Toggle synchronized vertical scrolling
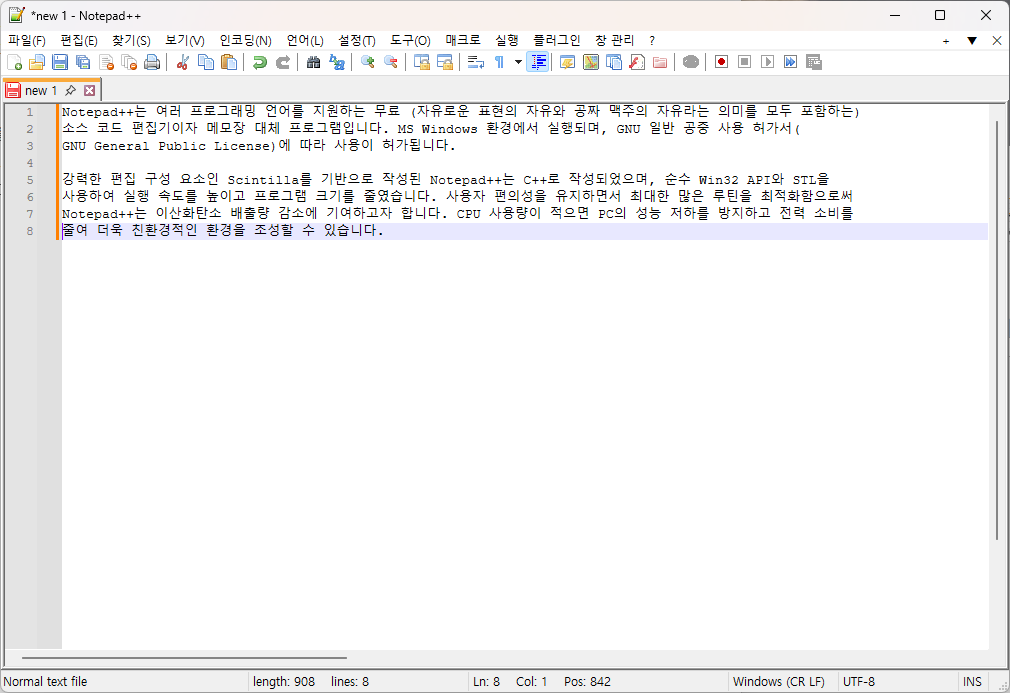The width and height of the screenshot is (1010, 693). tap(422, 62)
